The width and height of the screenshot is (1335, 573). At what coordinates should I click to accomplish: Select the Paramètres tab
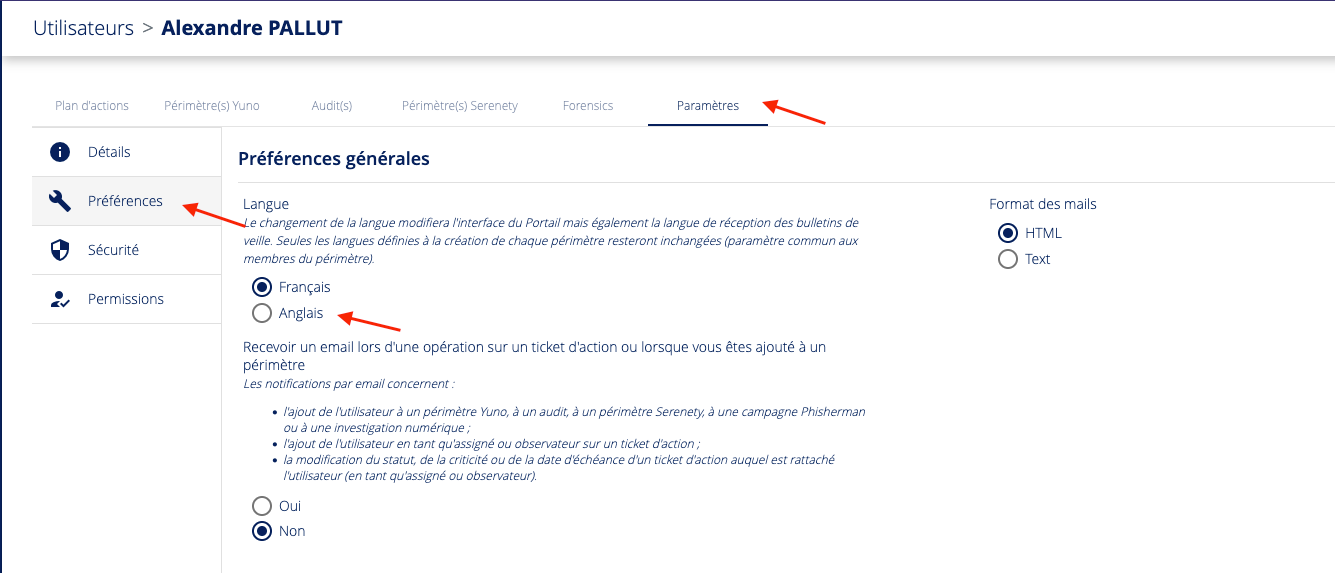[x=707, y=106]
